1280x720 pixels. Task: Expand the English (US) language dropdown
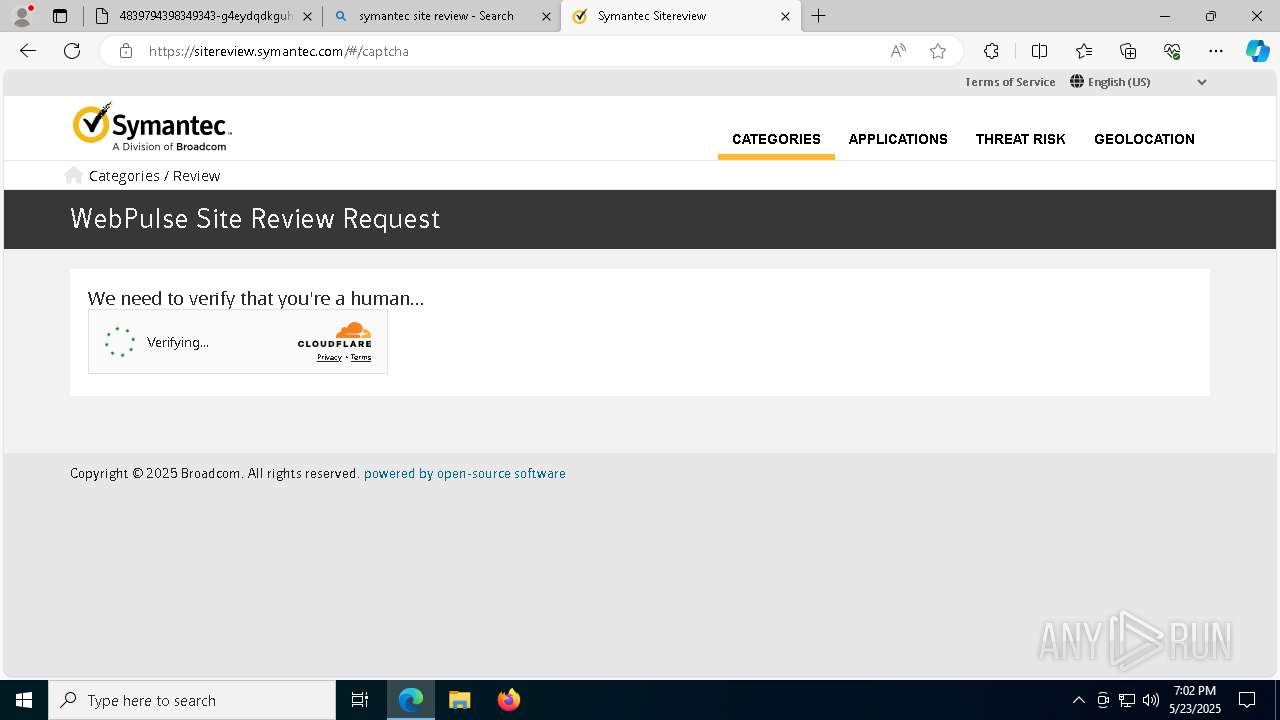point(1139,82)
